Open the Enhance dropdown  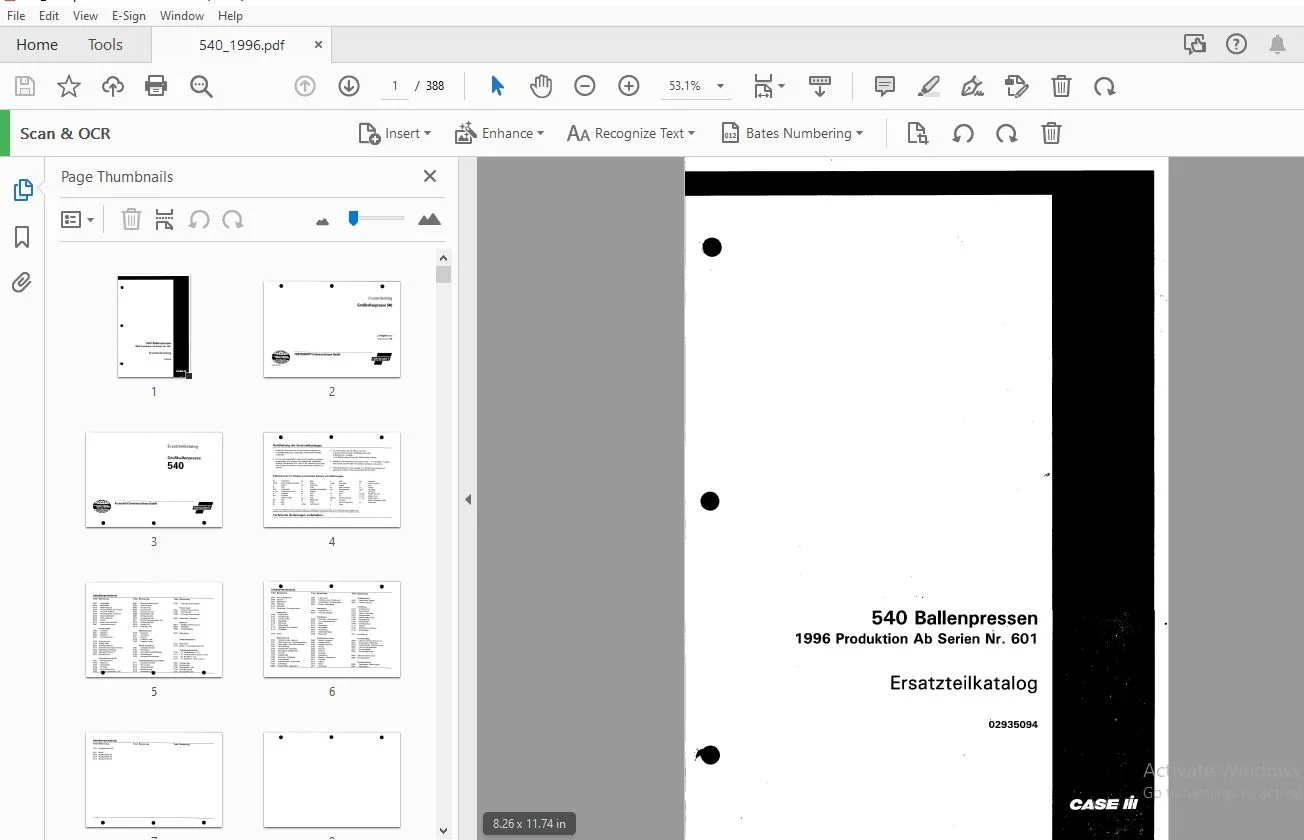499,134
